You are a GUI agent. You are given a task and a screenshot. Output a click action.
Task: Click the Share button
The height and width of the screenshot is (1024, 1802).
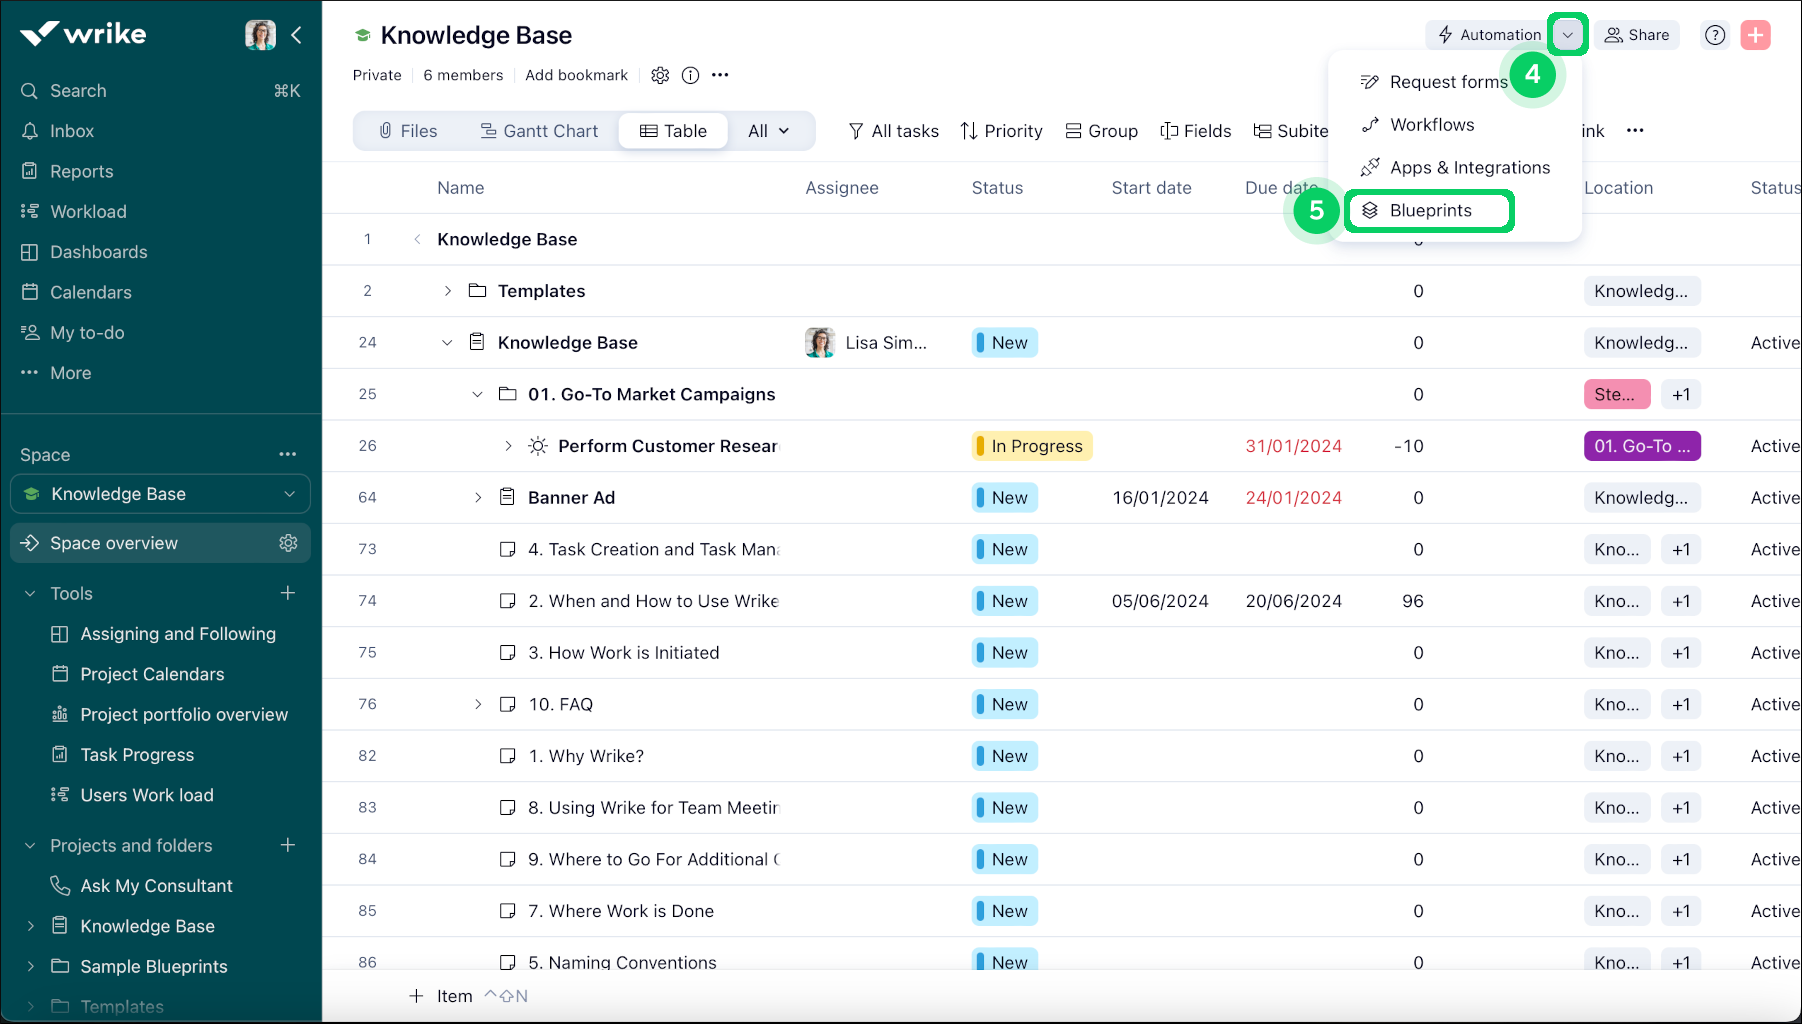(1637, 35)
